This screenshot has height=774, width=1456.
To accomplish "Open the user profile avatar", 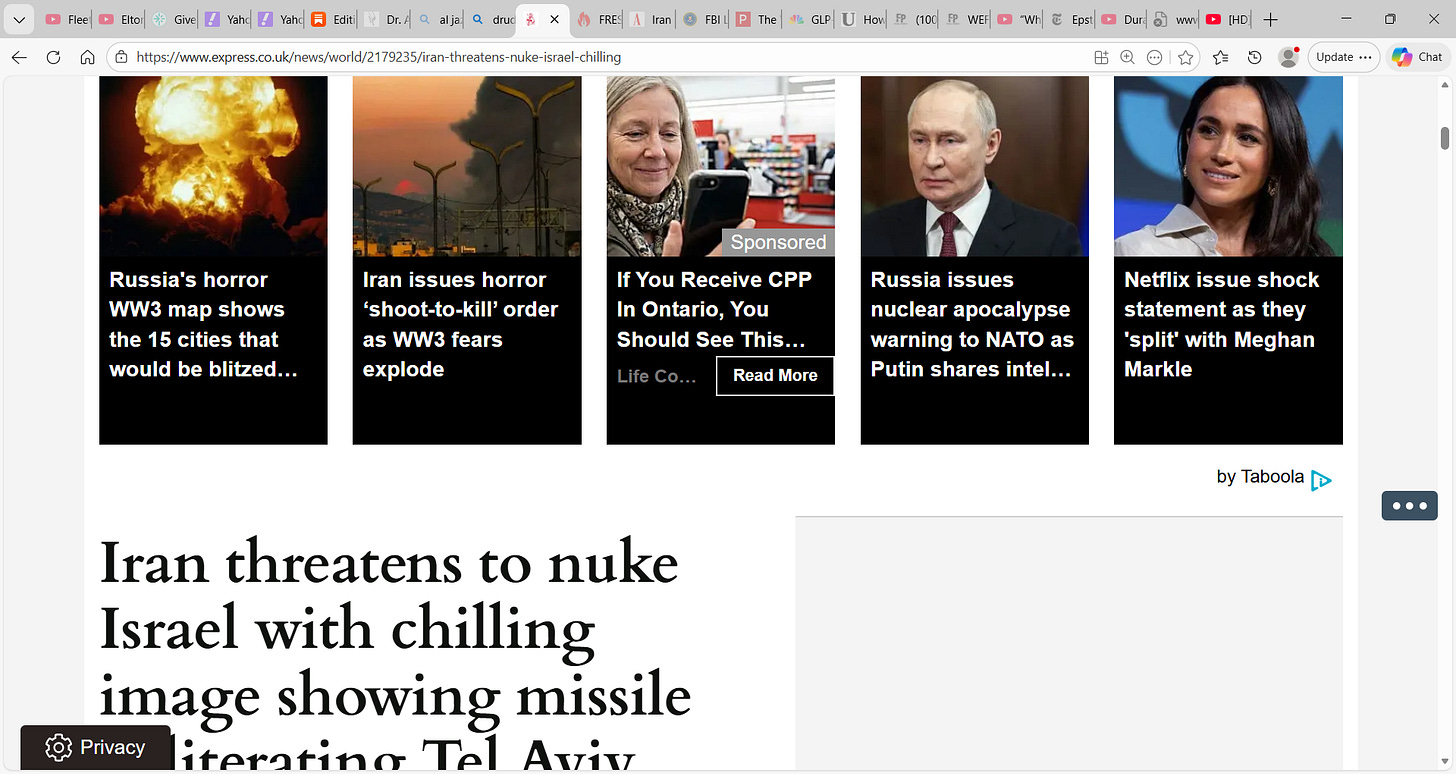I will click(1289, 57).
